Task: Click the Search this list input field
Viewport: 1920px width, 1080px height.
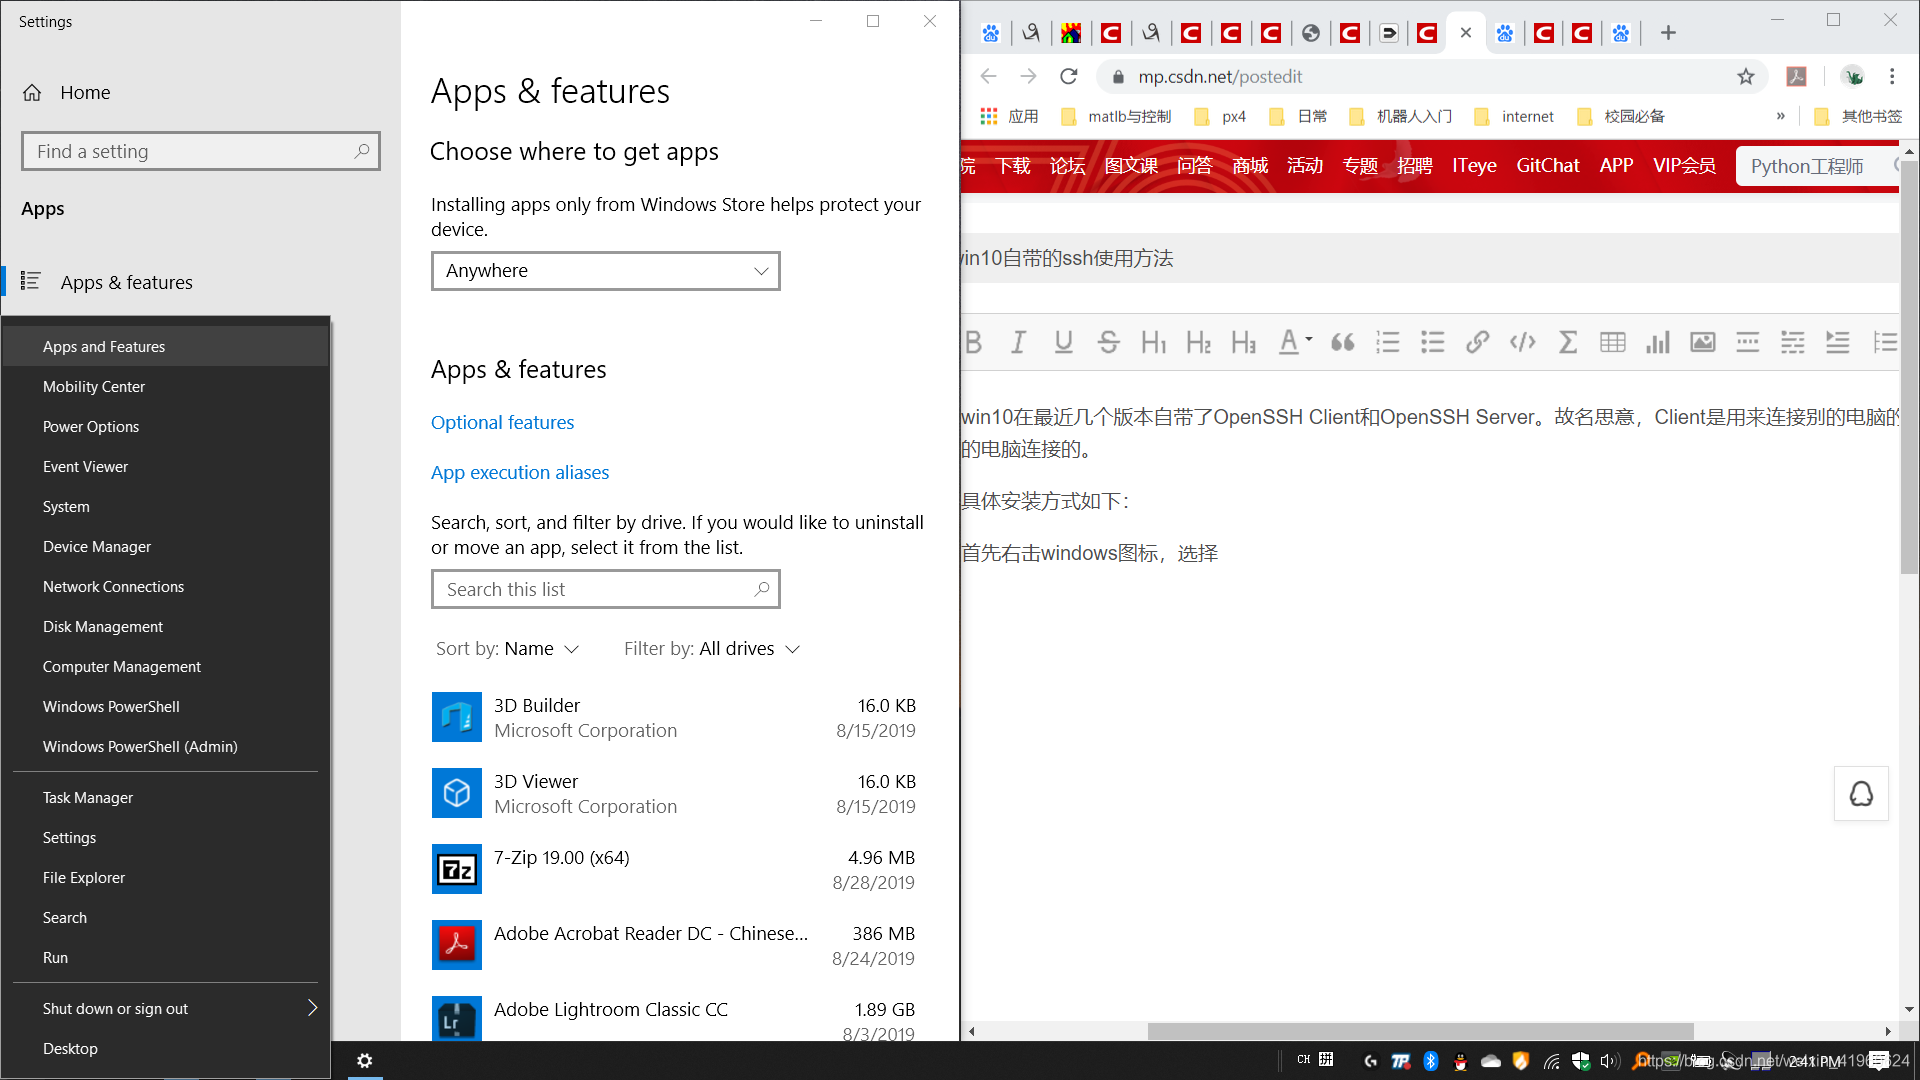Action: point(605,589)
